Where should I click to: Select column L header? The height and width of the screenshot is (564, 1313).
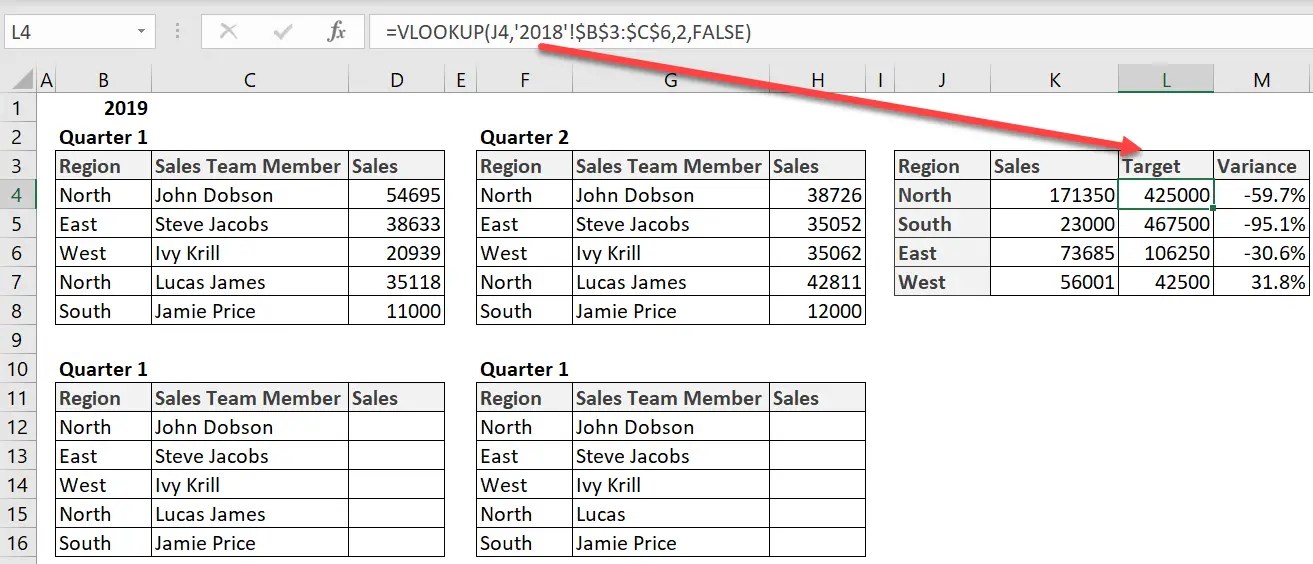click(x=1166, y=80)
